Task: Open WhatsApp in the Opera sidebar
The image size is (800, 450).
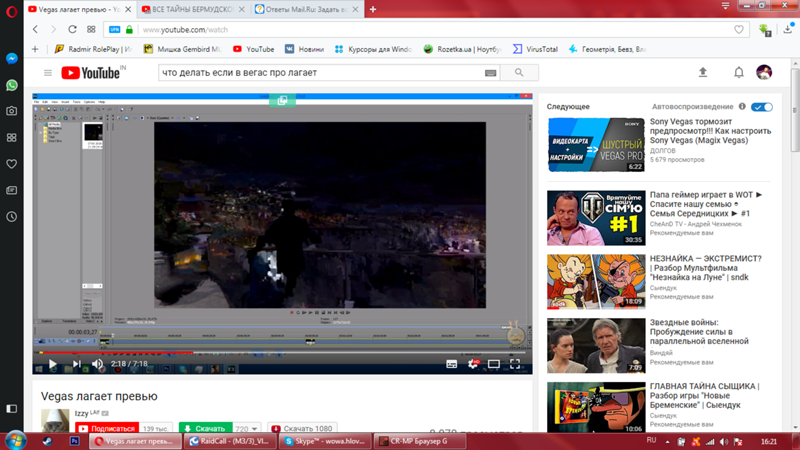Action: coord(12,85)
